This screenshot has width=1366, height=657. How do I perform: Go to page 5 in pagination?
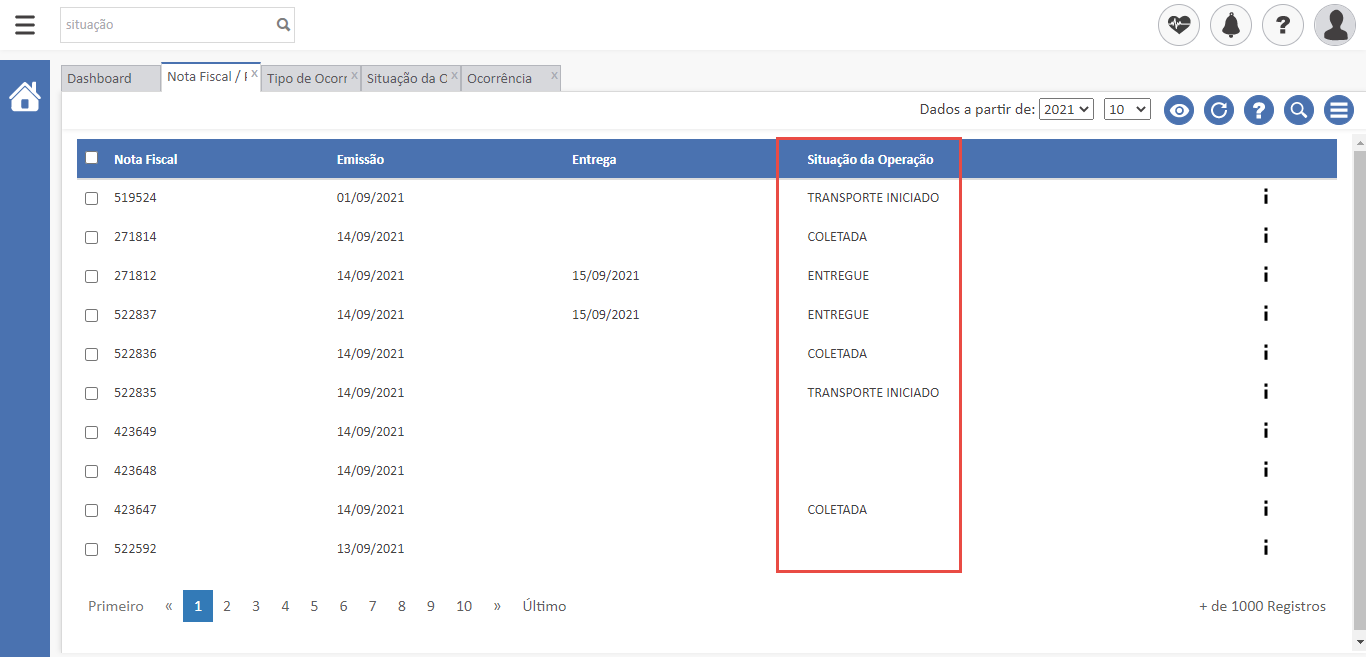(x=314, y=606)
